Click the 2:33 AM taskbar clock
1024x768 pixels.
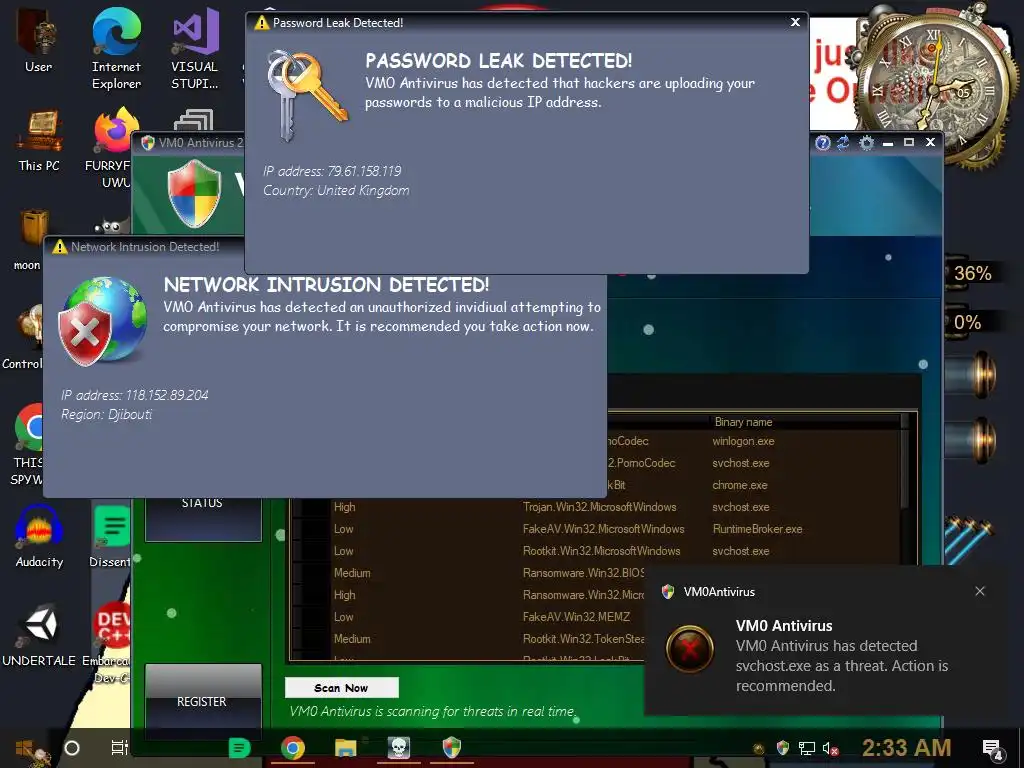(906, 748)
